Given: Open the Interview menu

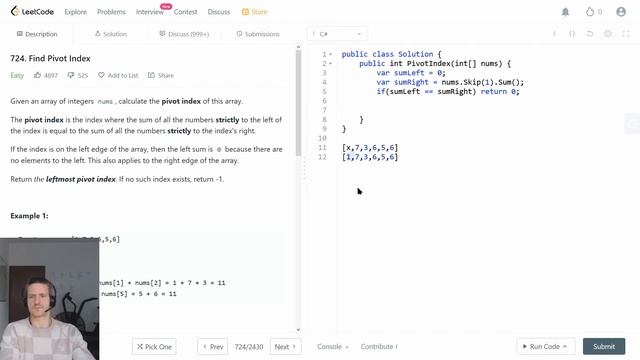Looking at the screenshot, I should tap(149, 12).
